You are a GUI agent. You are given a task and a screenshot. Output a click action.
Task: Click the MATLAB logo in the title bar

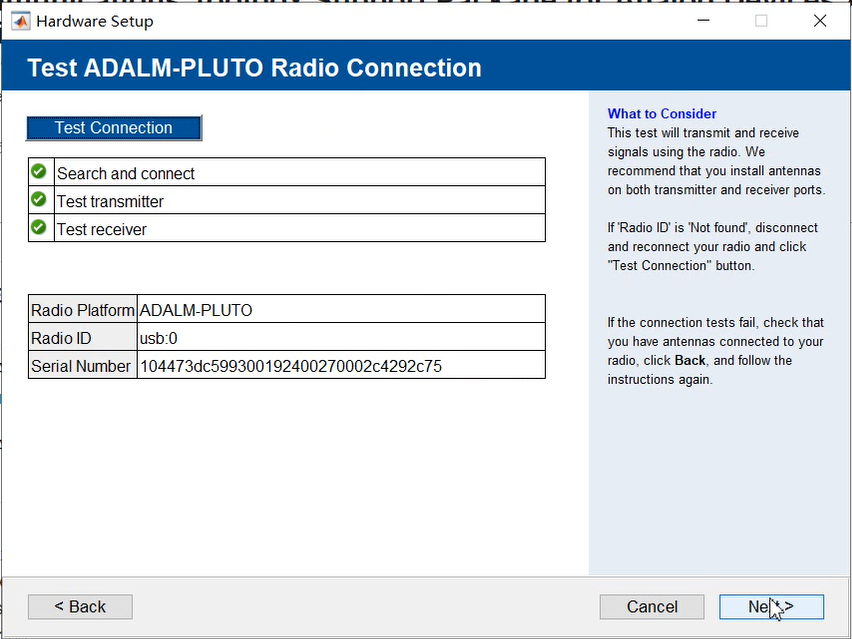pyautogui.click(x=19, y=20)
